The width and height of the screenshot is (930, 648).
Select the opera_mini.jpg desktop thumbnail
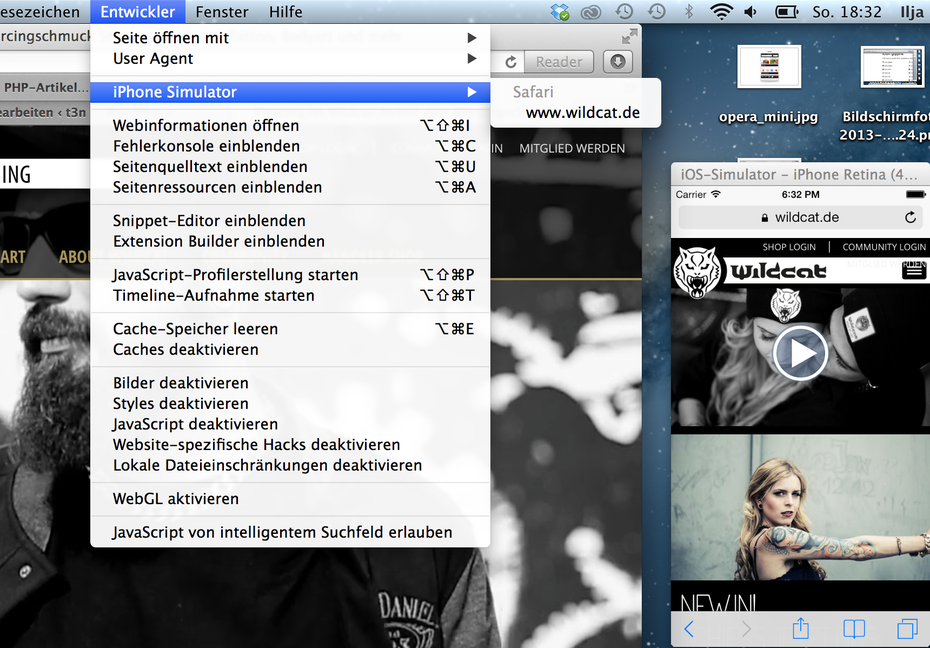coord(769,66)
